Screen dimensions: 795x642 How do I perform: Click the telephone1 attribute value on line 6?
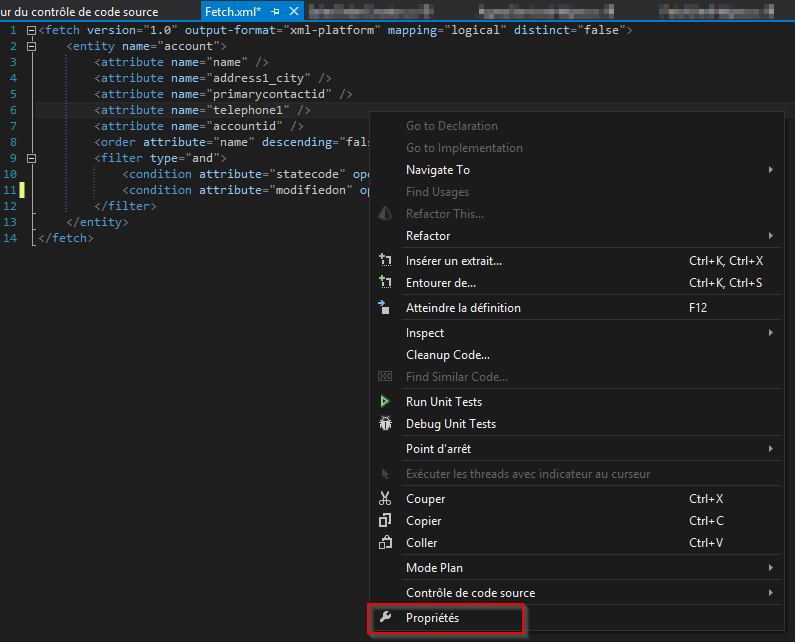click(248, 110)
